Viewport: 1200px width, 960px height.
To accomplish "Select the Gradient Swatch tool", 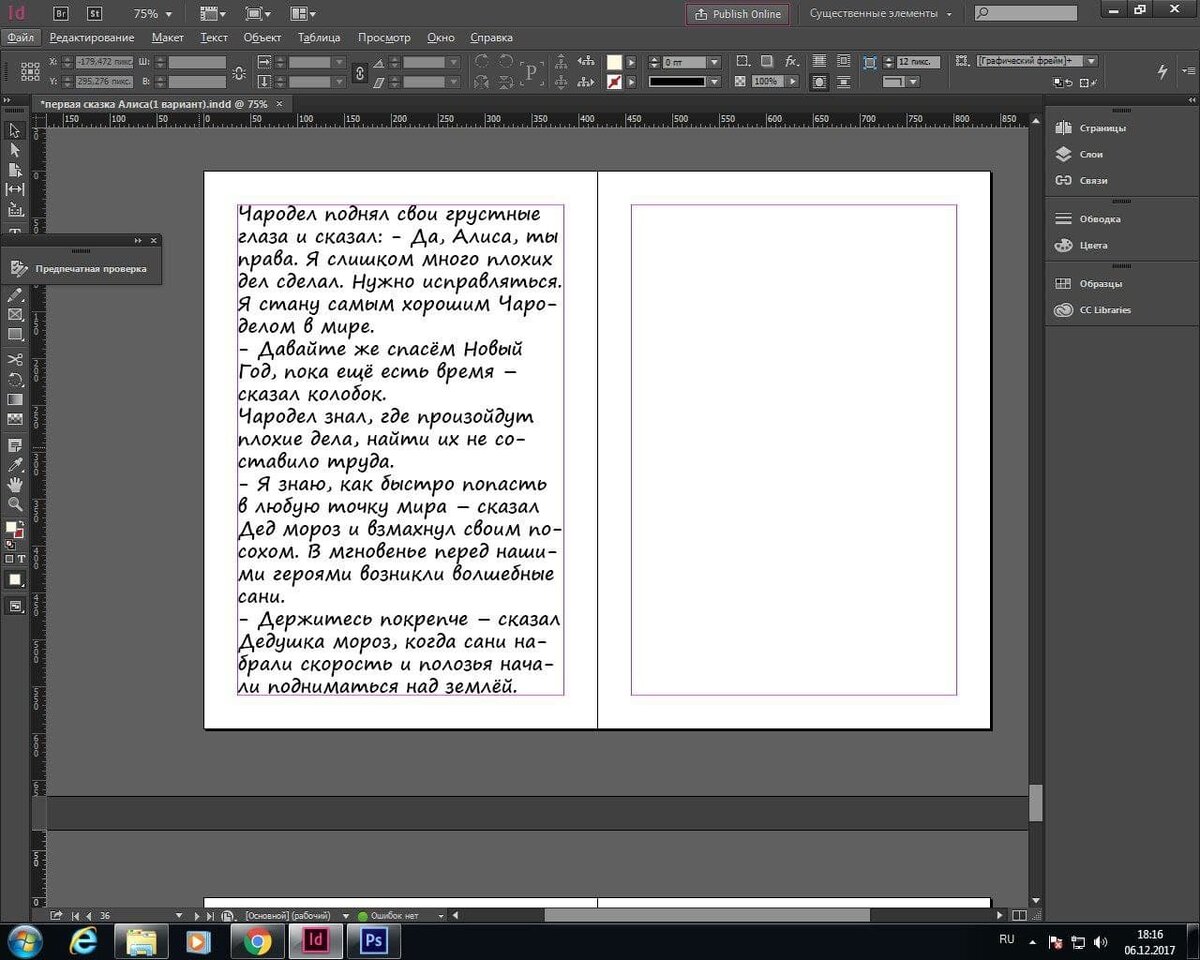I will point(15,399).
